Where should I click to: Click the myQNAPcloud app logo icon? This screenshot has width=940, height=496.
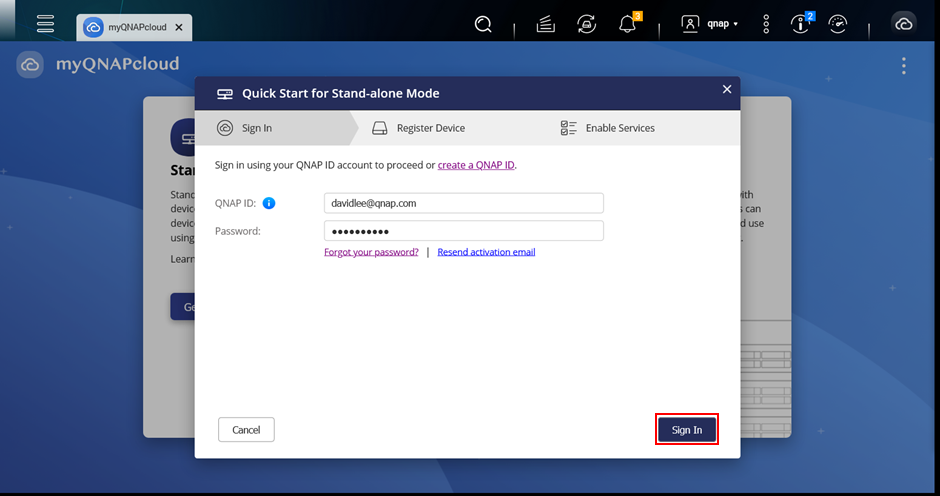(x=30, y=64)
